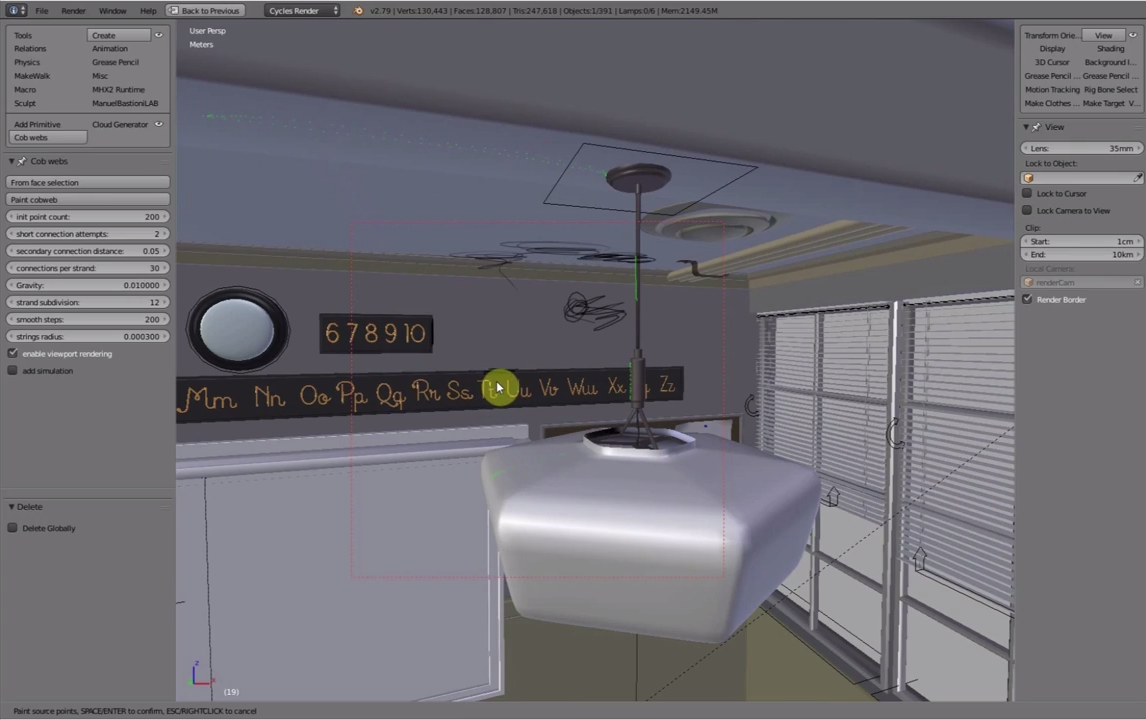Switch to the Tools tab

click(23, 35)
